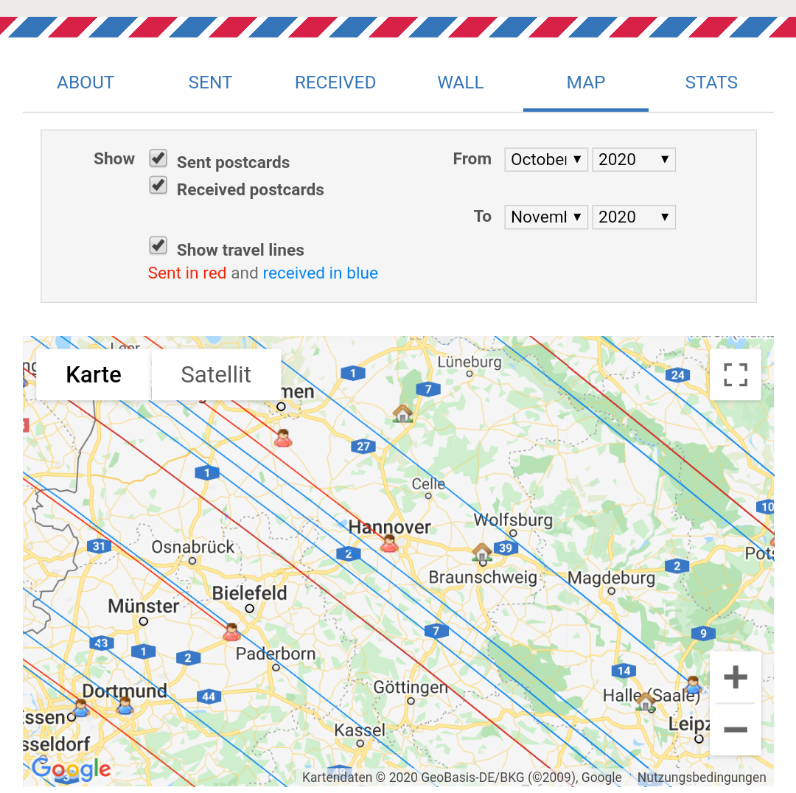The image size is (796, 793).
Task: Zoom out on the map
Action: [x=735, y=730]
